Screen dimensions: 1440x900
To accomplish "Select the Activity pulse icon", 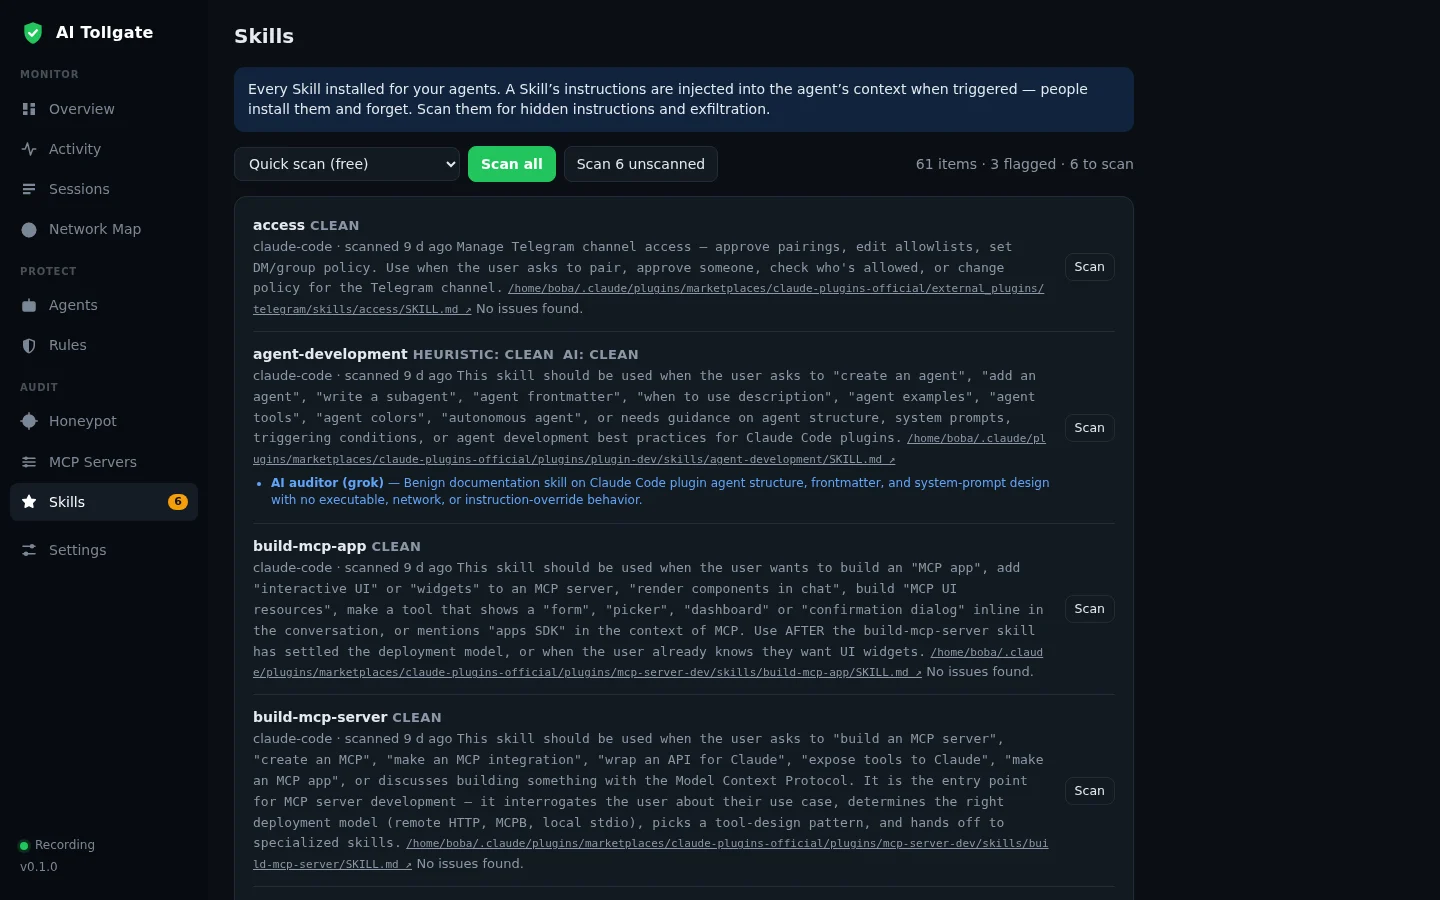I will click(x=29, y=149).
